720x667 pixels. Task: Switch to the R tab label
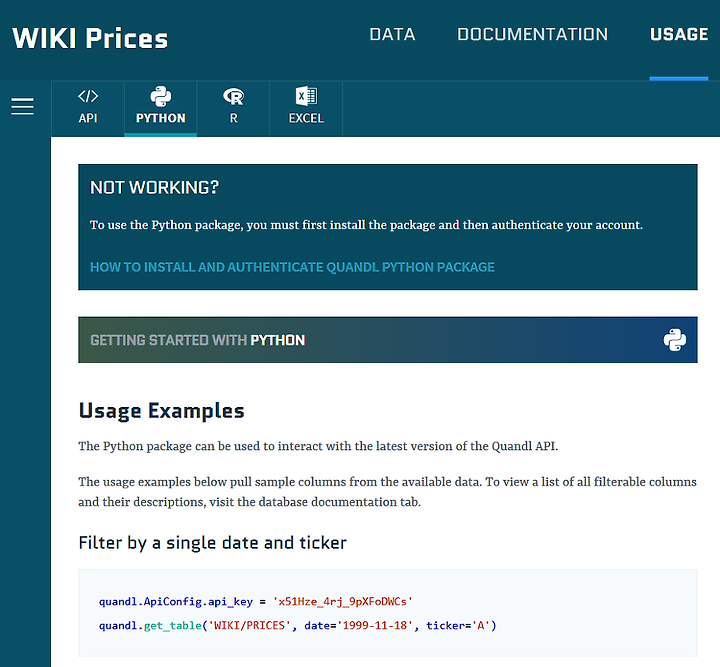pos(234,118)
